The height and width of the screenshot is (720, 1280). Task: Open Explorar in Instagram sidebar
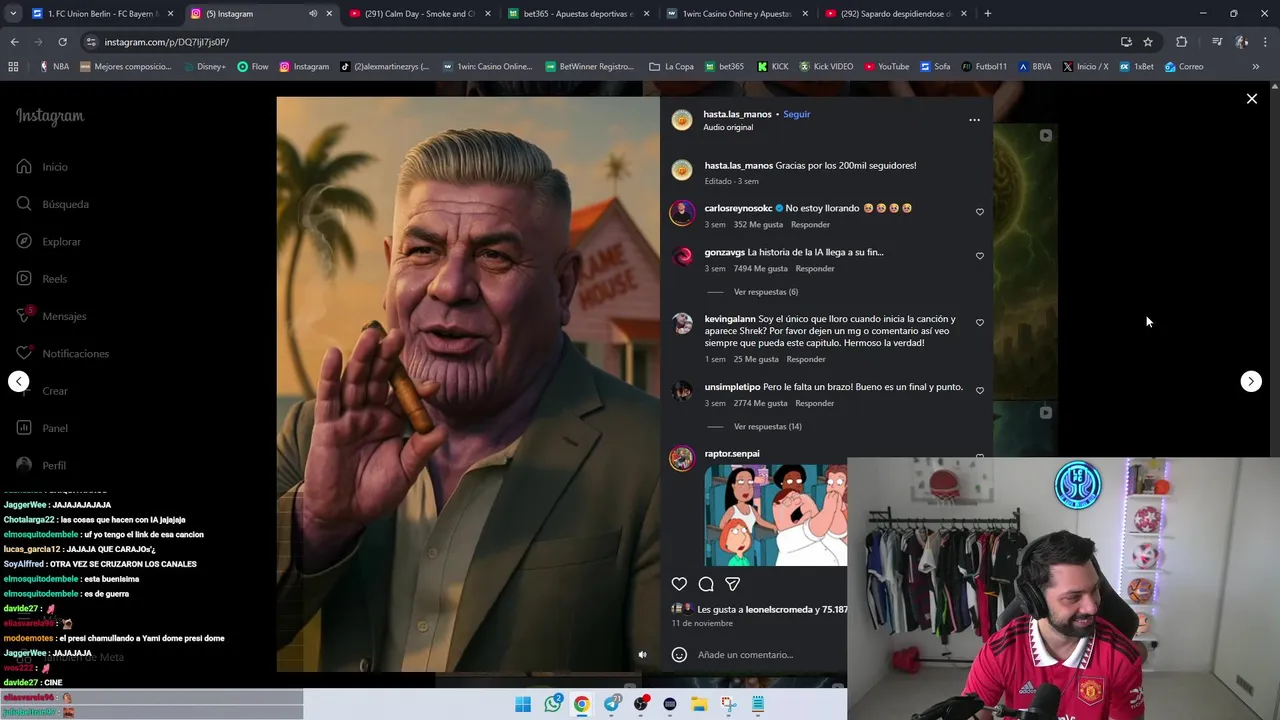coord(48,242)
